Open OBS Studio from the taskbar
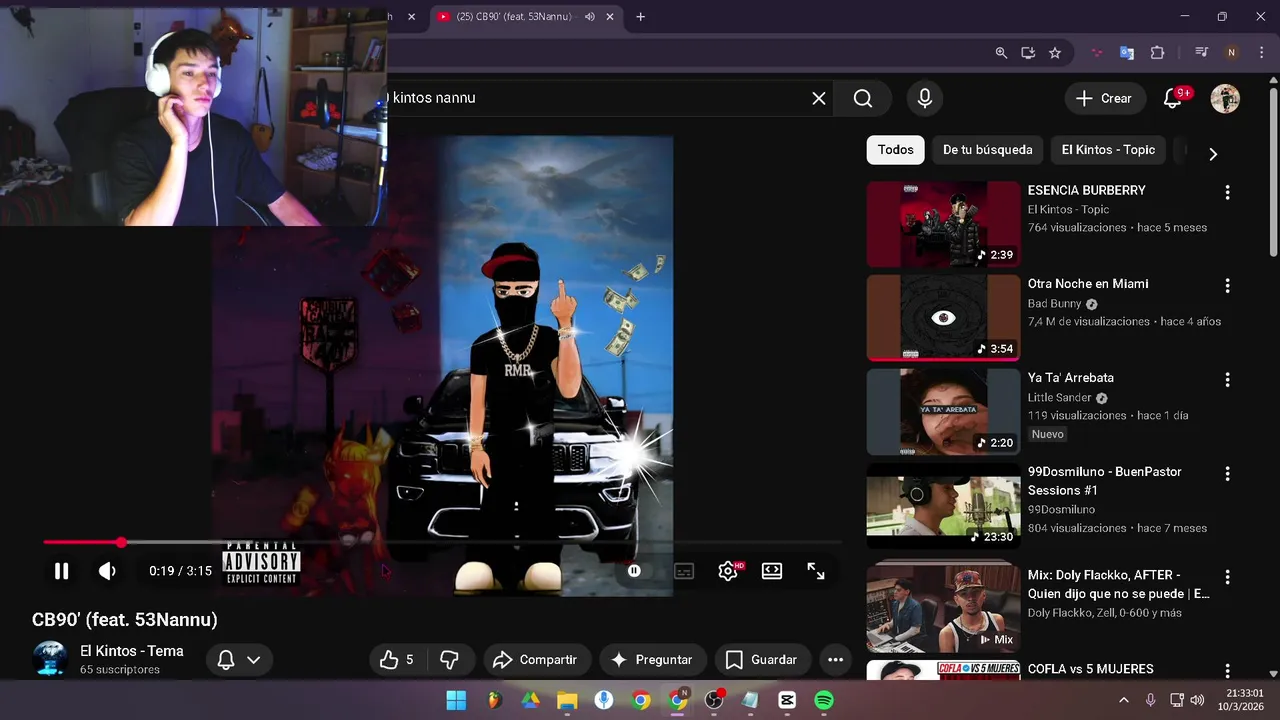The width and height of the screenshot is (1280, 720). (714, 700)
